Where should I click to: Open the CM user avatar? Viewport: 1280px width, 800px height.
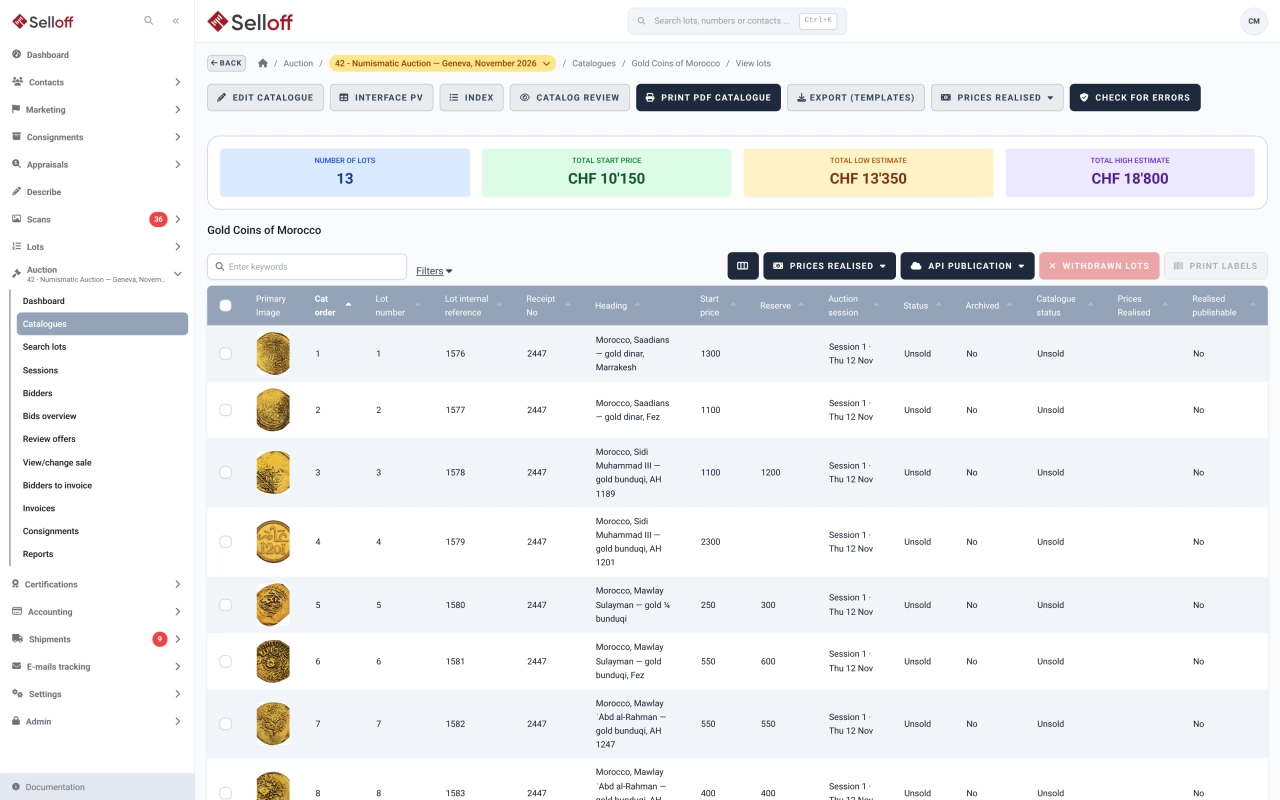tap(1253, 21)
